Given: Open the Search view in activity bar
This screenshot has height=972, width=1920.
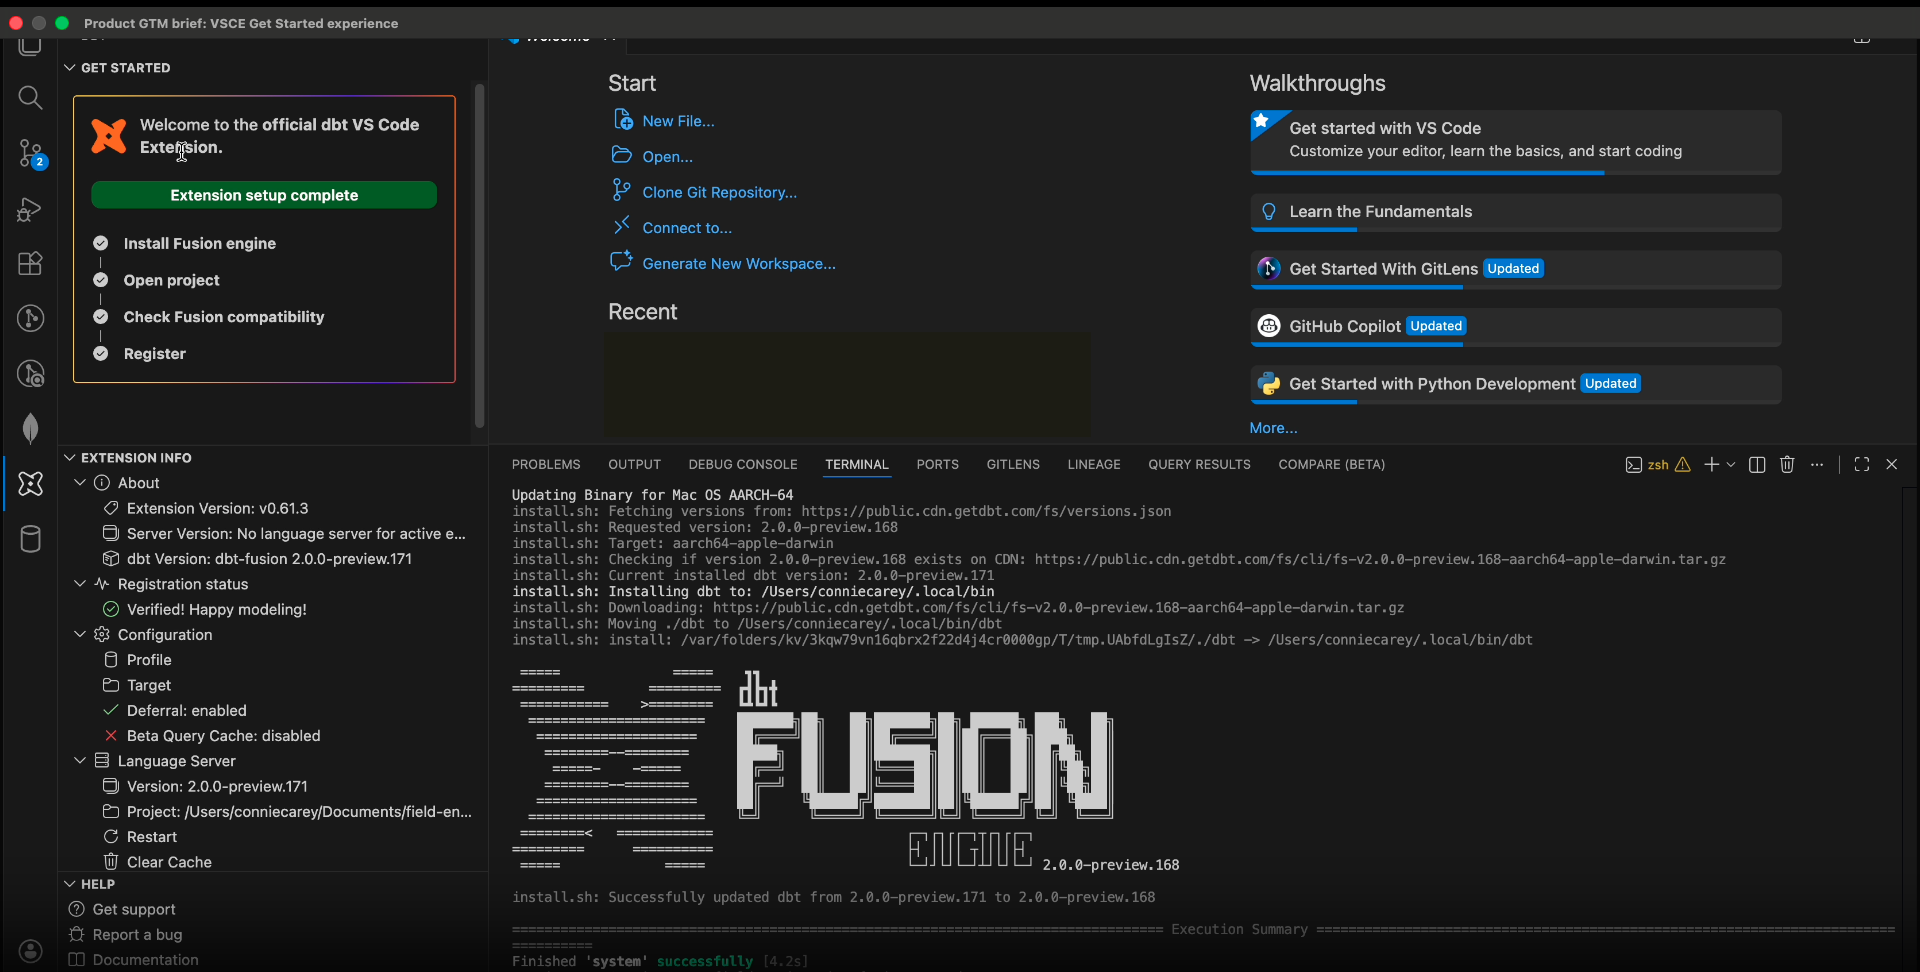Looking at the screenshot, I should [x=30, y=97].
